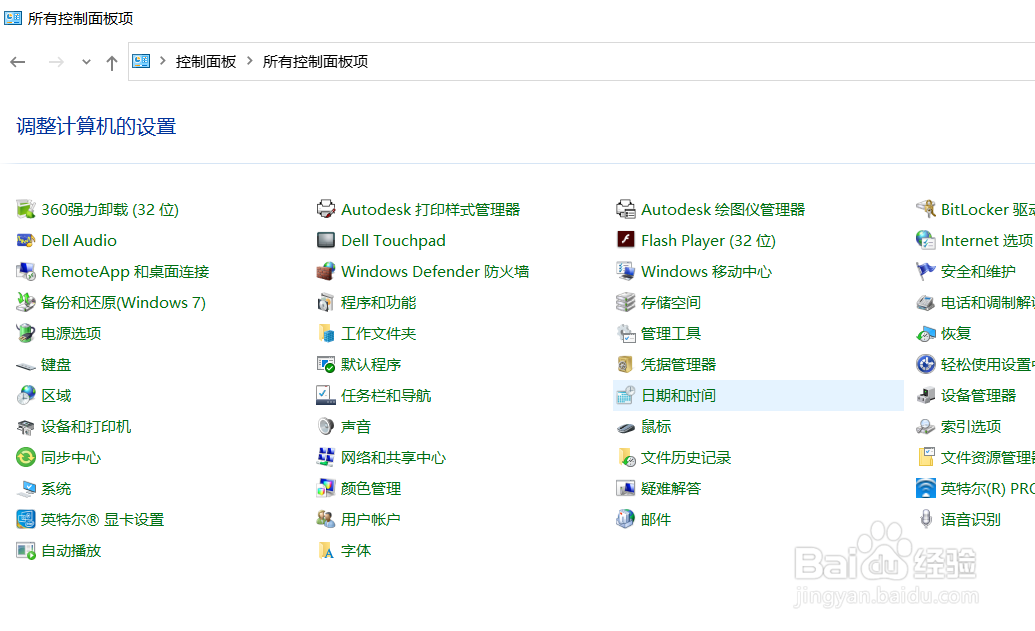
Task: Open the 邮件 mail icon
Action: pos(626,519)
